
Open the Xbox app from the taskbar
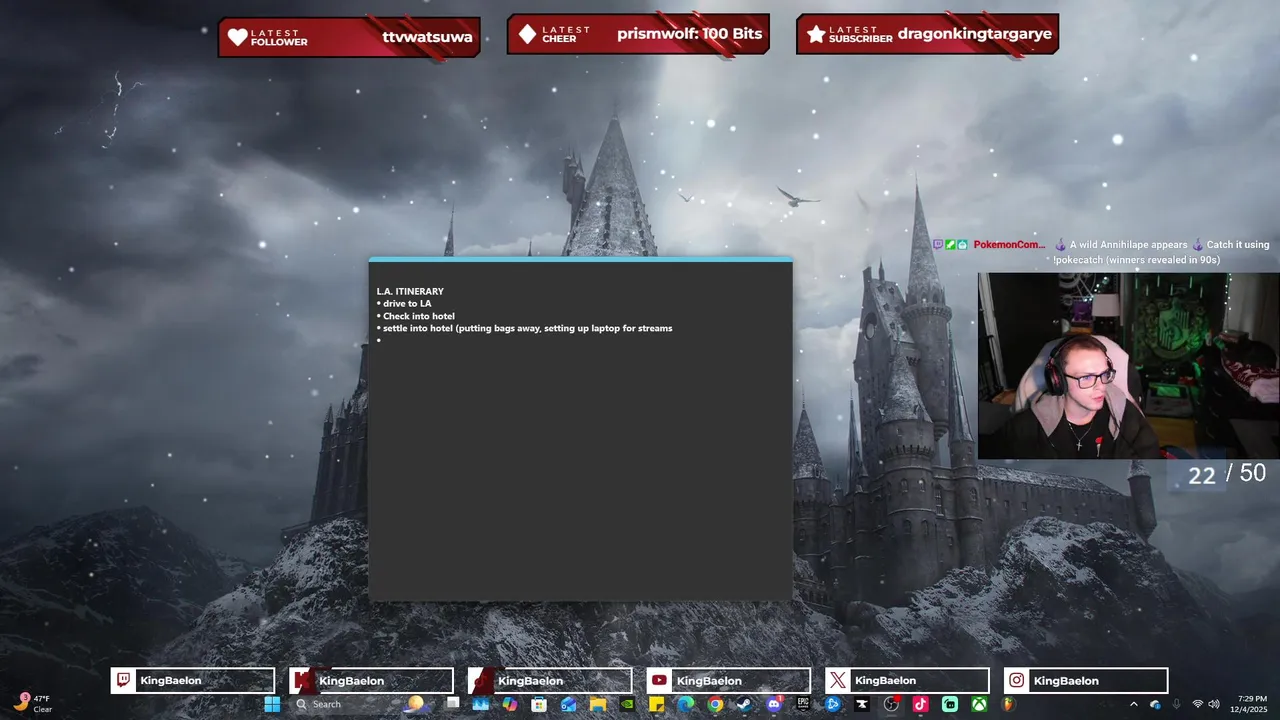[979, 704]
